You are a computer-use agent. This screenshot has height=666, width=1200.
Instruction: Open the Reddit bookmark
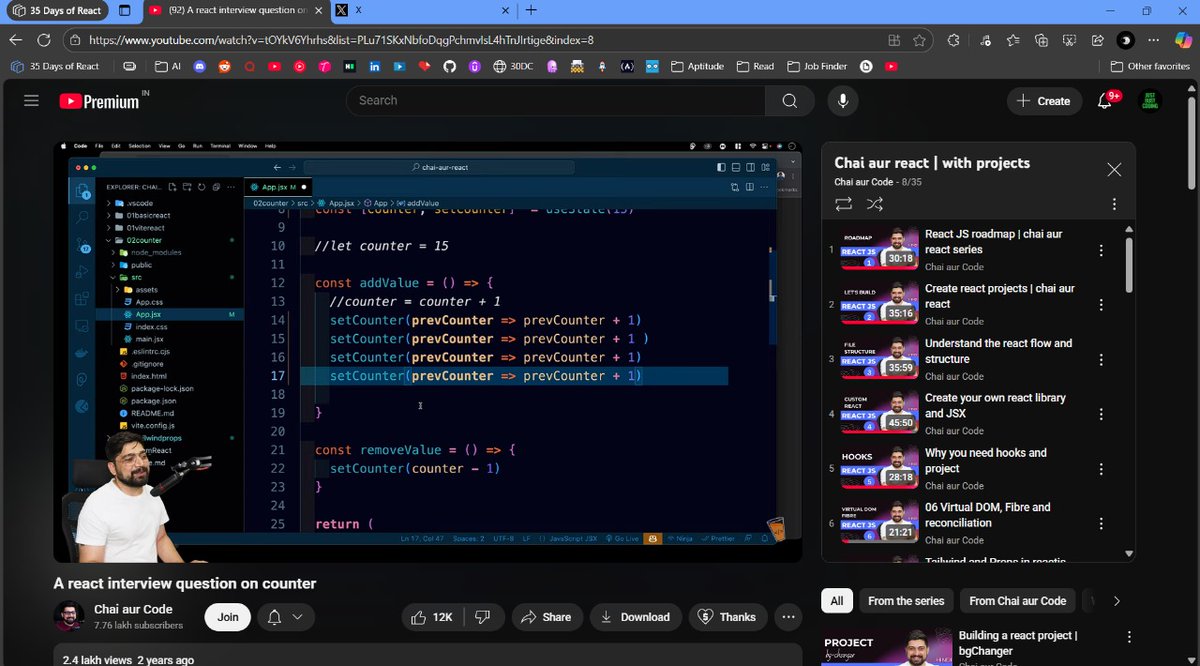click(x=224, y=66)
